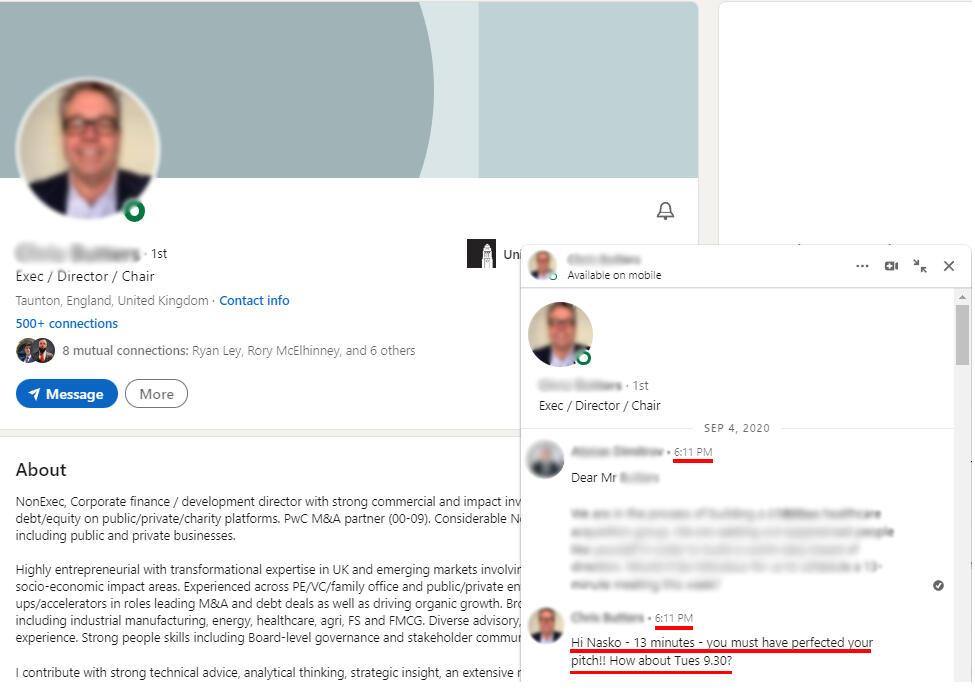This screenshot has height=698, width=975.
Task: Click the university logo icon on profile
Action: [x=481, y=254]
